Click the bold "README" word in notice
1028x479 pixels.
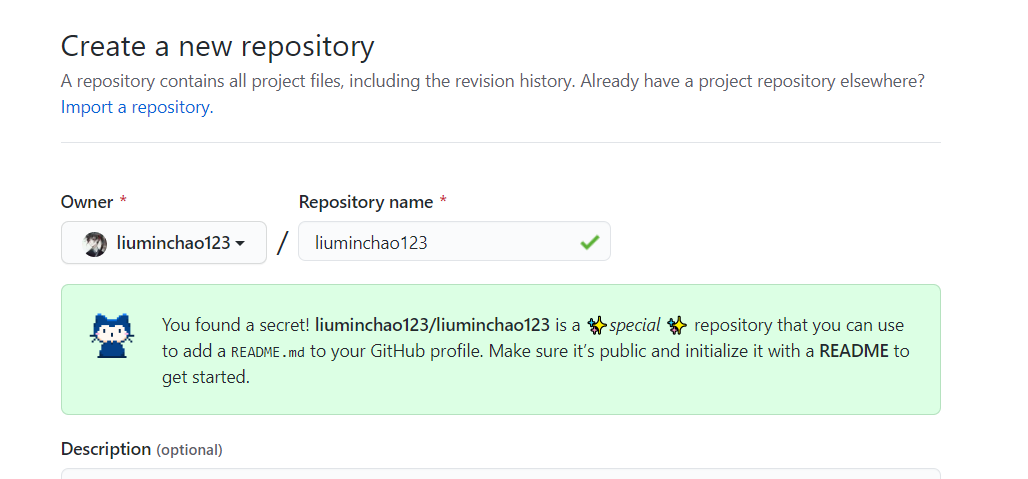(854, 351)
